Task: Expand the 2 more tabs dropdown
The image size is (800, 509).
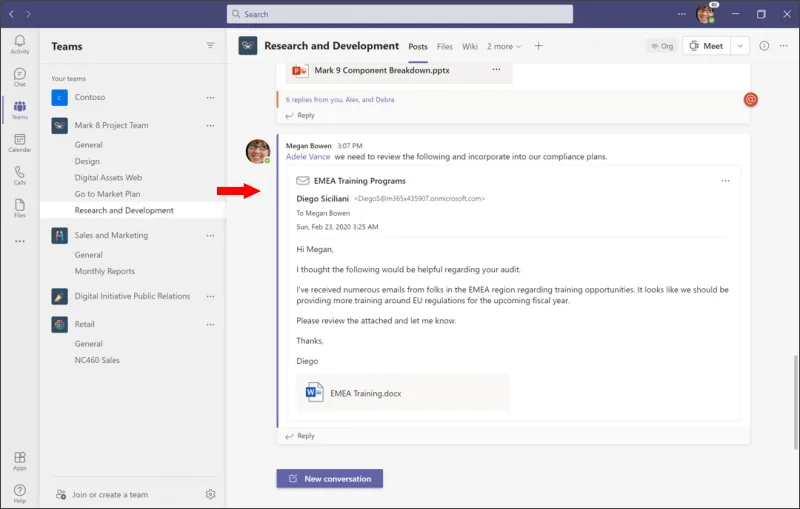Action: point(504,46)
